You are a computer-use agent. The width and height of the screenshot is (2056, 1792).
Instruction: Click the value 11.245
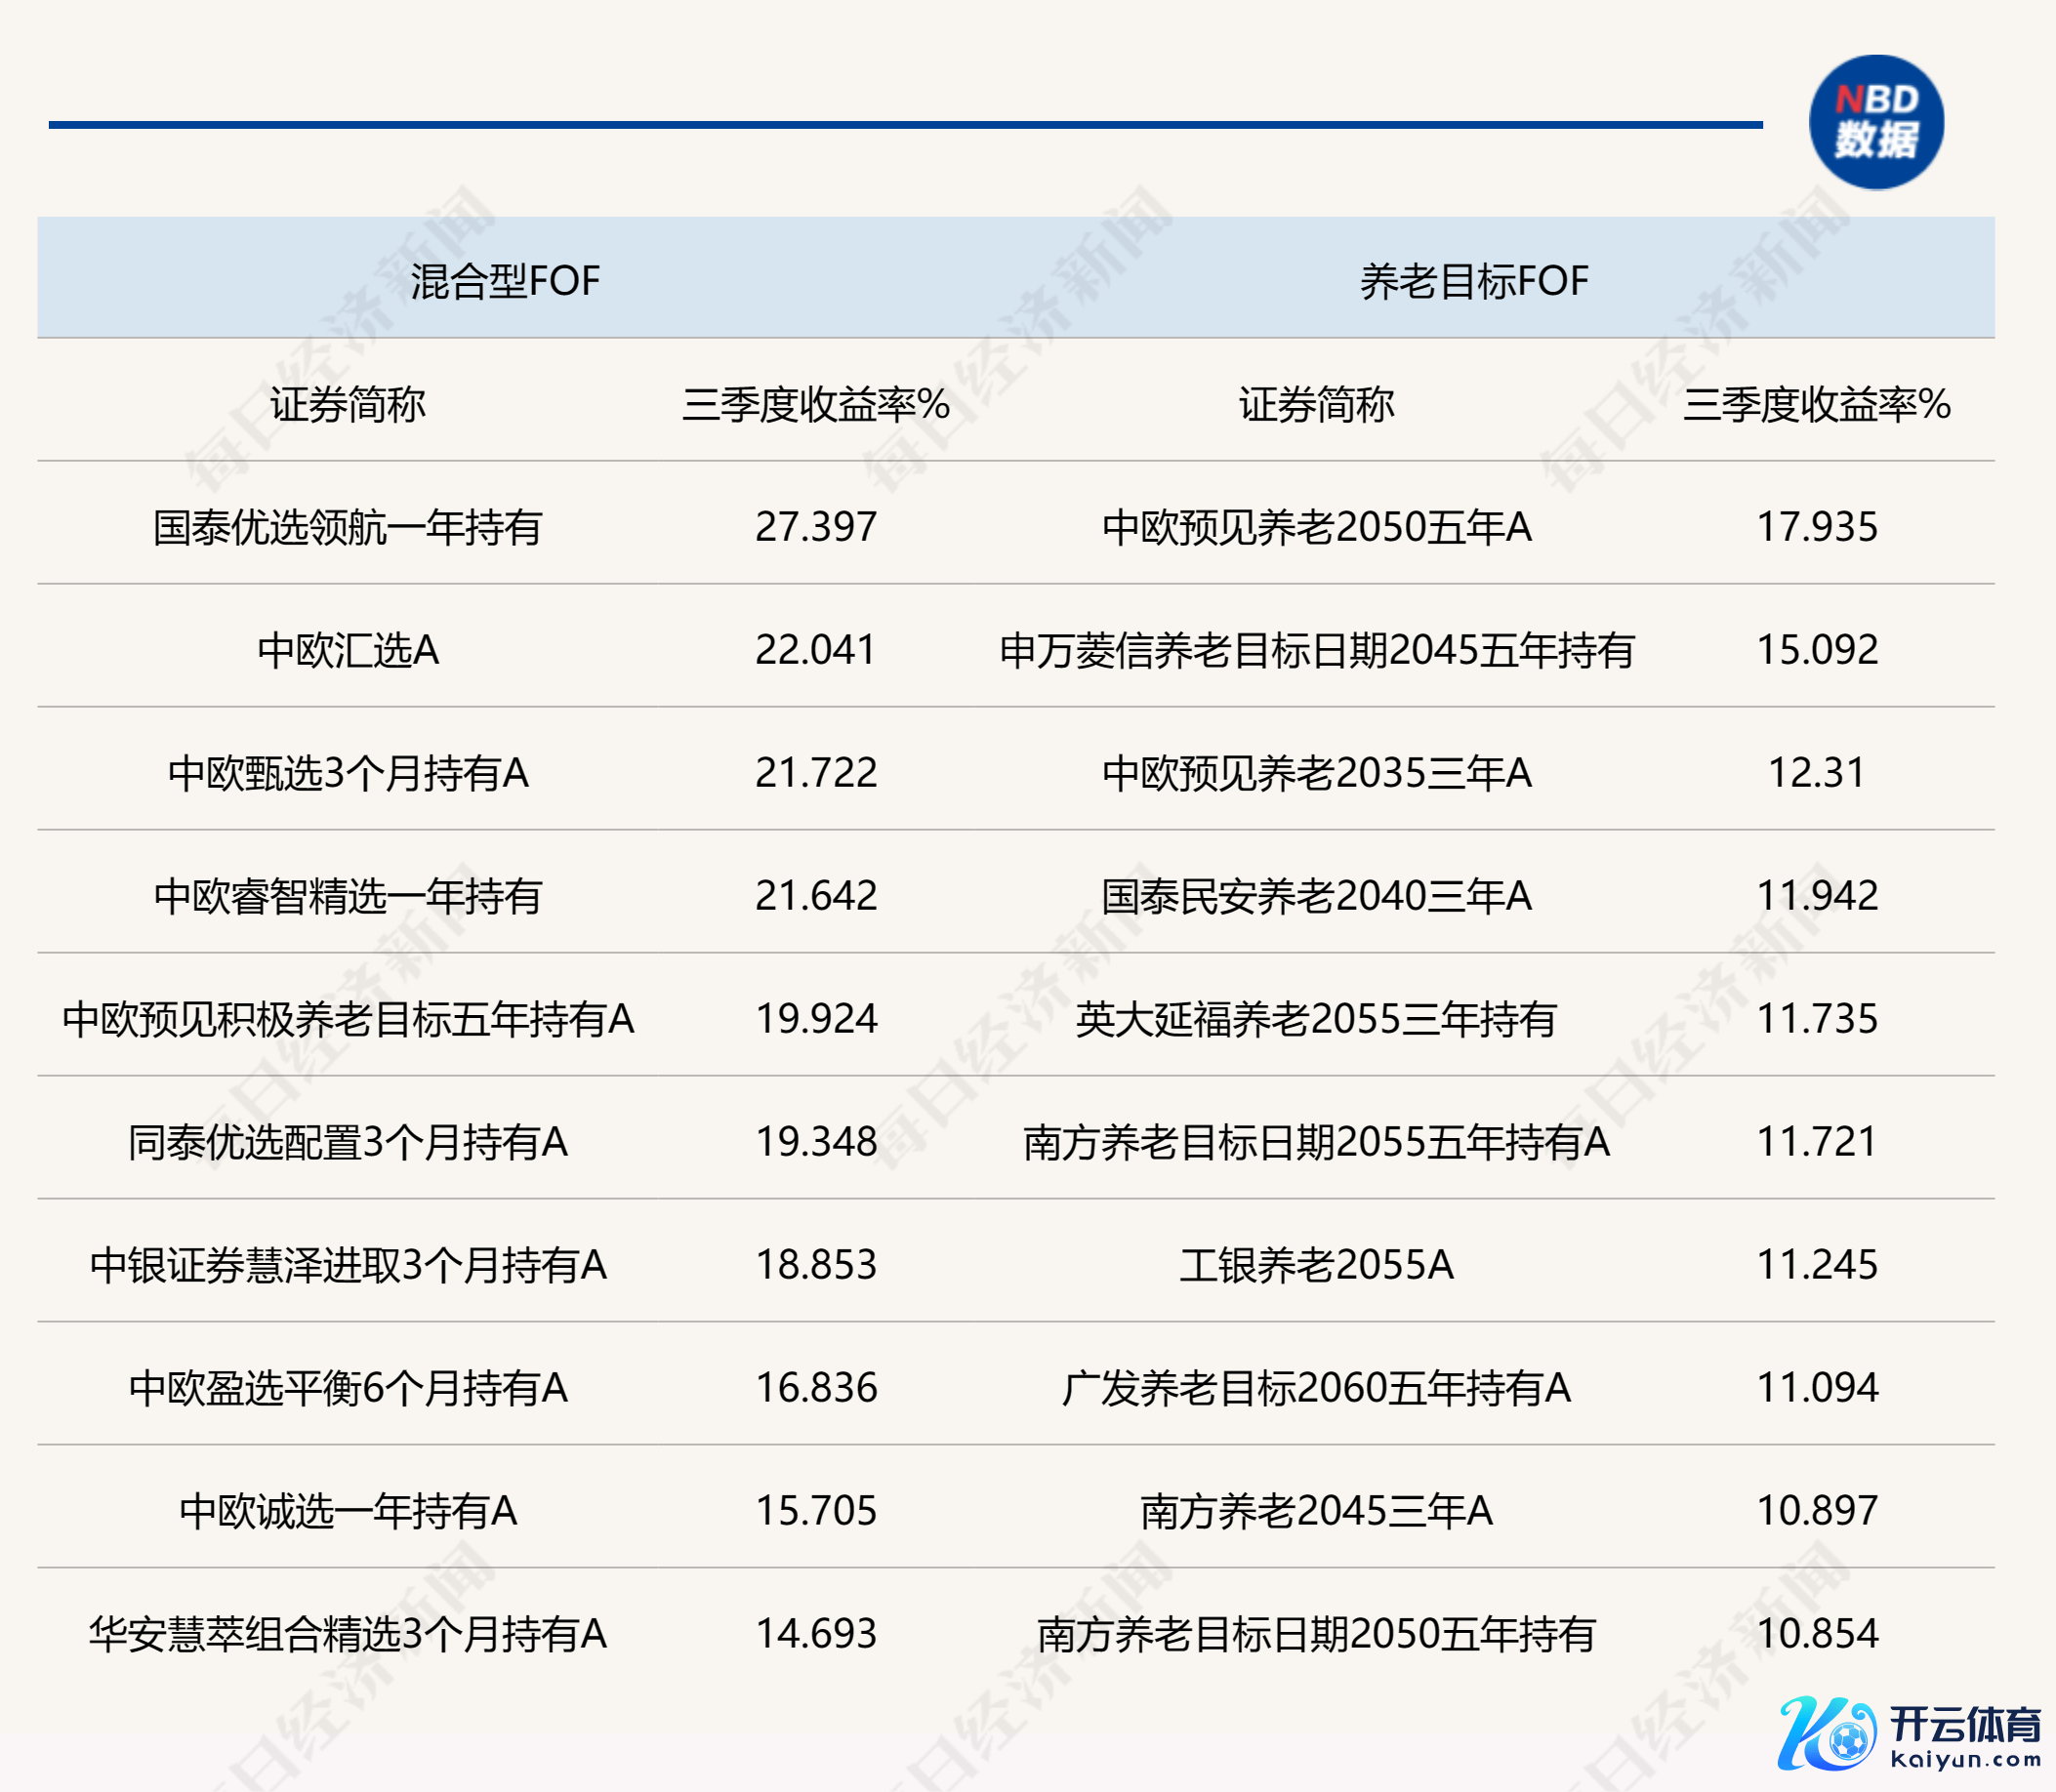(x=1817, y=1265)
